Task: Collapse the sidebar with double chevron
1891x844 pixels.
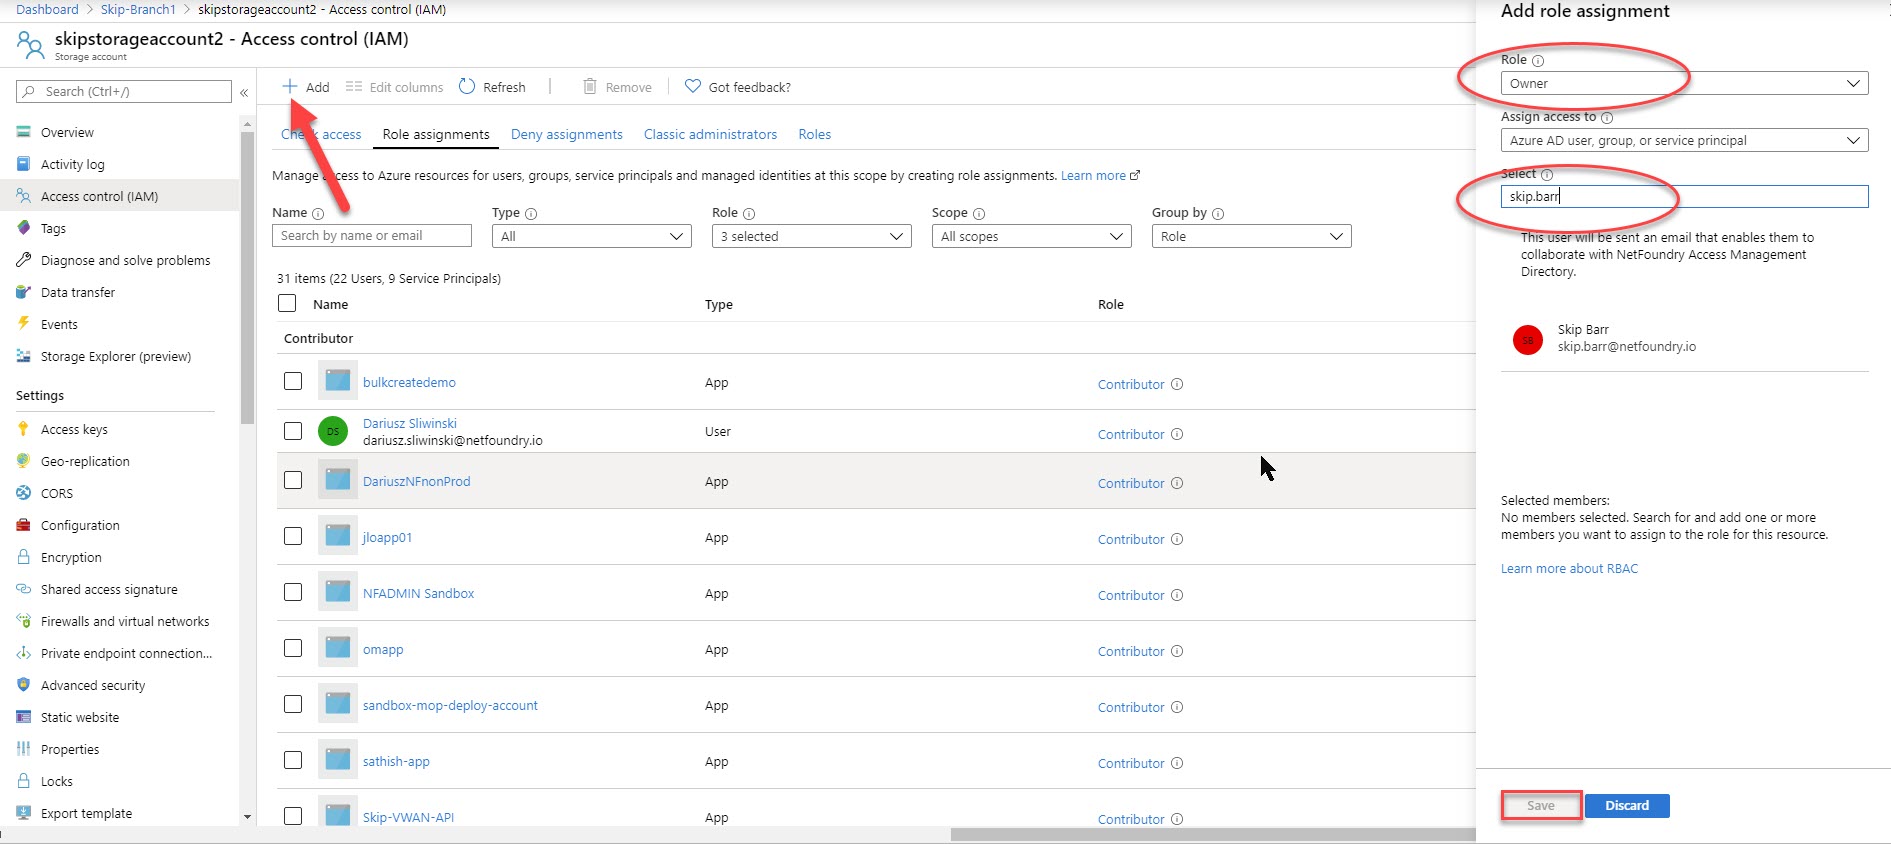Action: [x=244, y=92]
